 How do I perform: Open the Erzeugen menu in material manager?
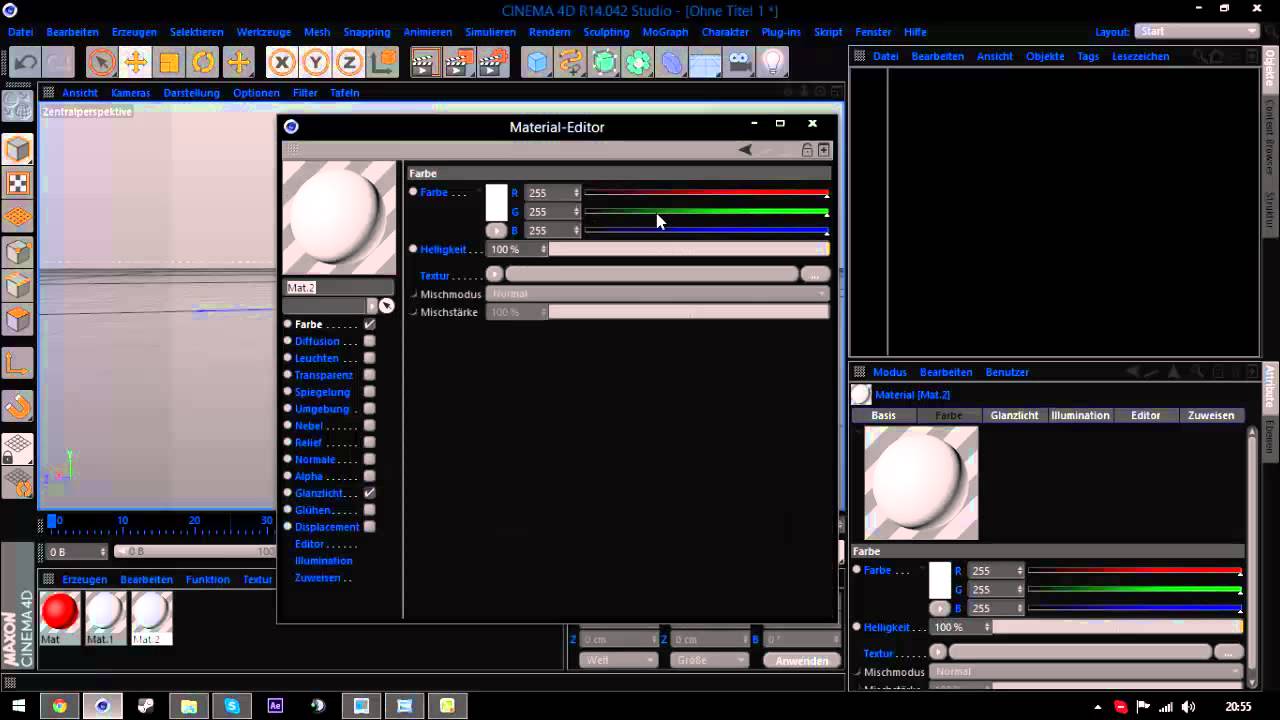[84, 579]
